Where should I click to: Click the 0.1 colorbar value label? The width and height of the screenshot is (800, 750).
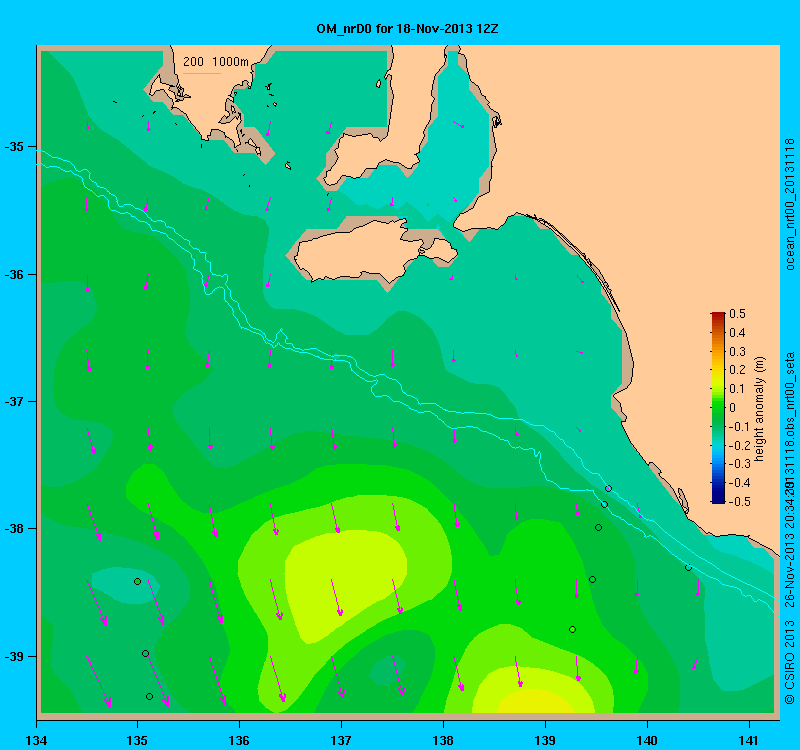coord(737,389)
